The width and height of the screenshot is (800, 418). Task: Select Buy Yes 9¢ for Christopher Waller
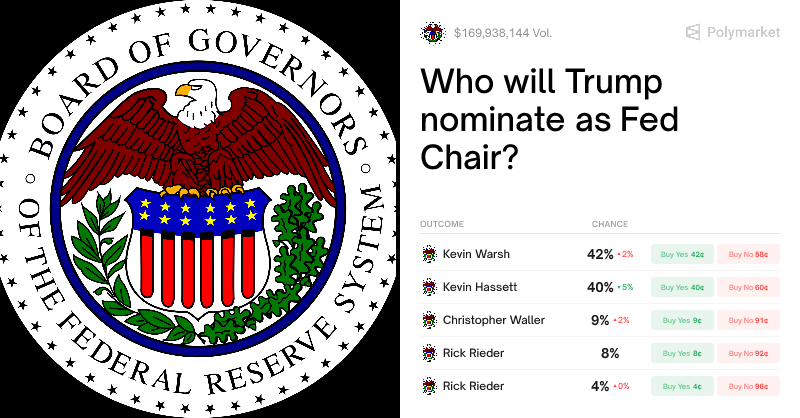click(683, 320)
